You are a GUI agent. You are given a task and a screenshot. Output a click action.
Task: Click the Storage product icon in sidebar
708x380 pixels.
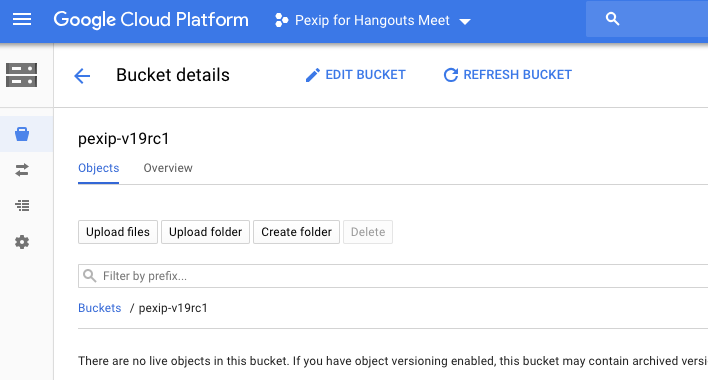tap(21, 75)
